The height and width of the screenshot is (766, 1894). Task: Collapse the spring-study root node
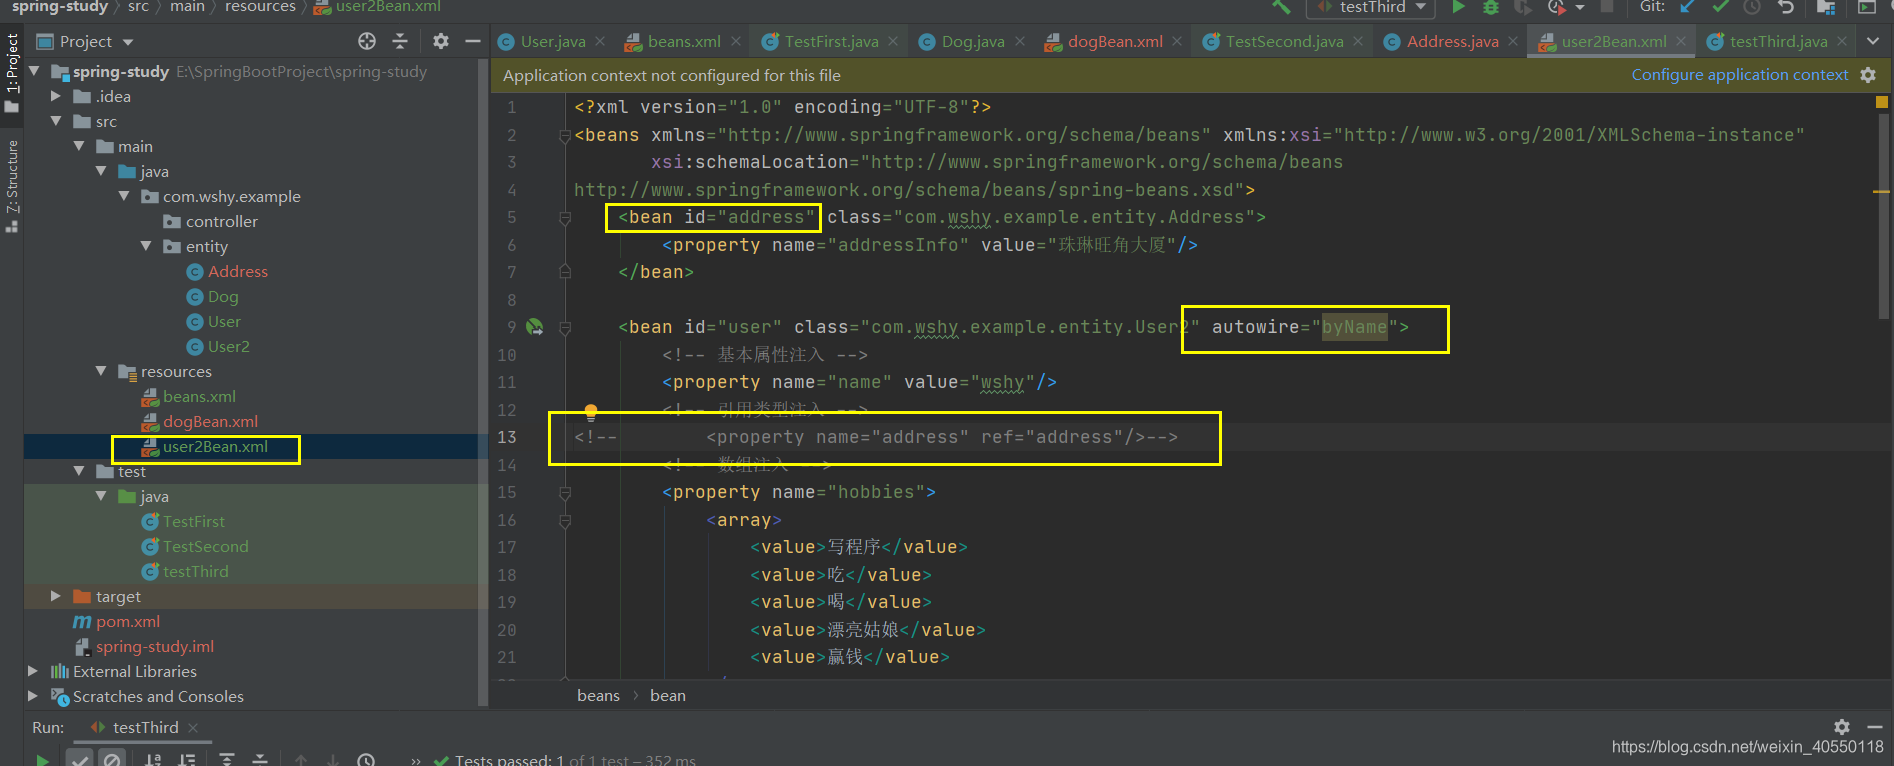coord(35,72)
